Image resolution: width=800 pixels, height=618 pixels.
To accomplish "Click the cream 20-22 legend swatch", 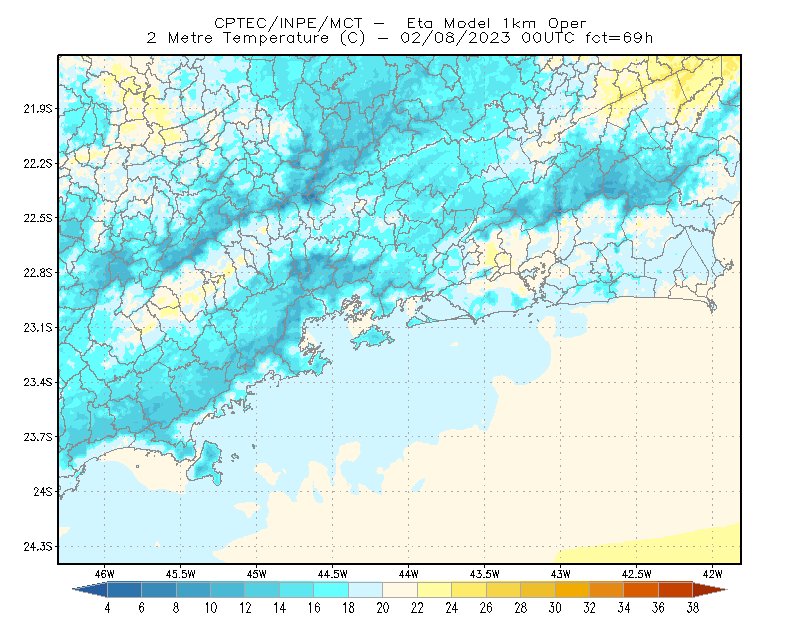I will point(400,589).
